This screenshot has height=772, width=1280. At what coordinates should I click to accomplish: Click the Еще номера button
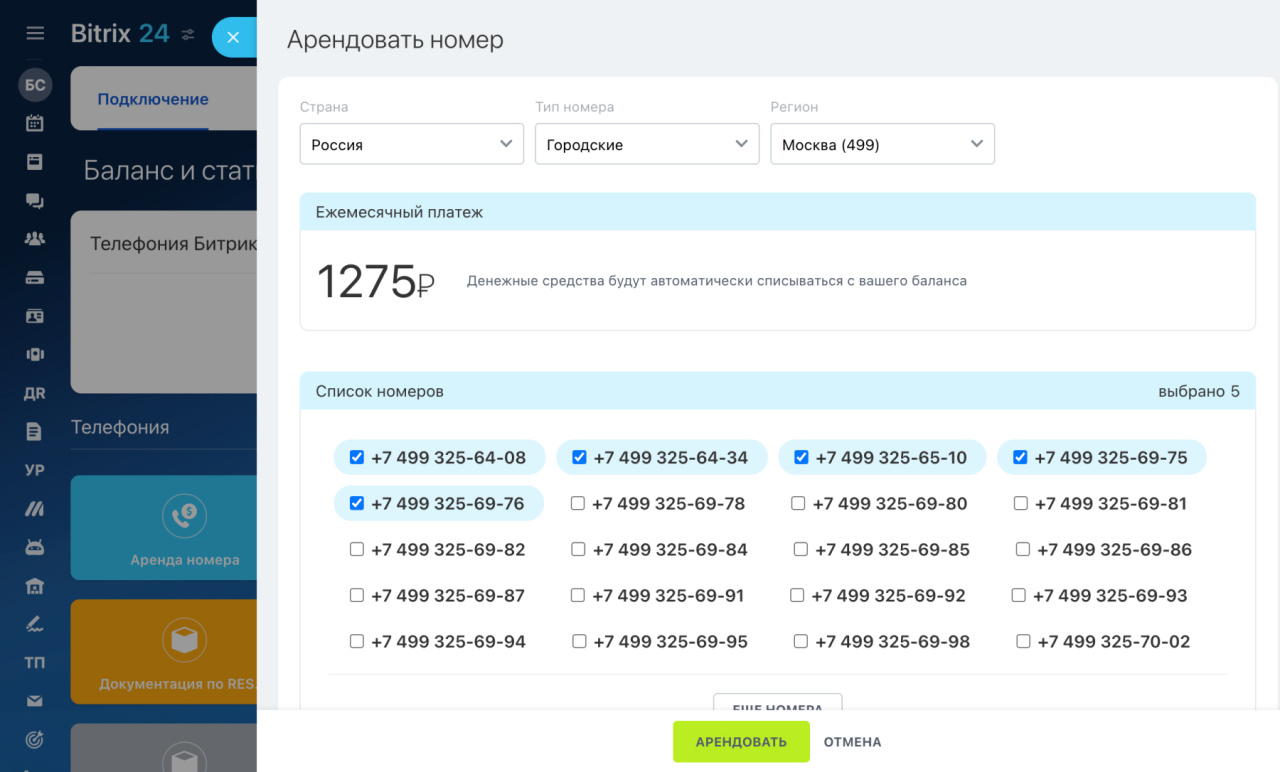point(777,703)
